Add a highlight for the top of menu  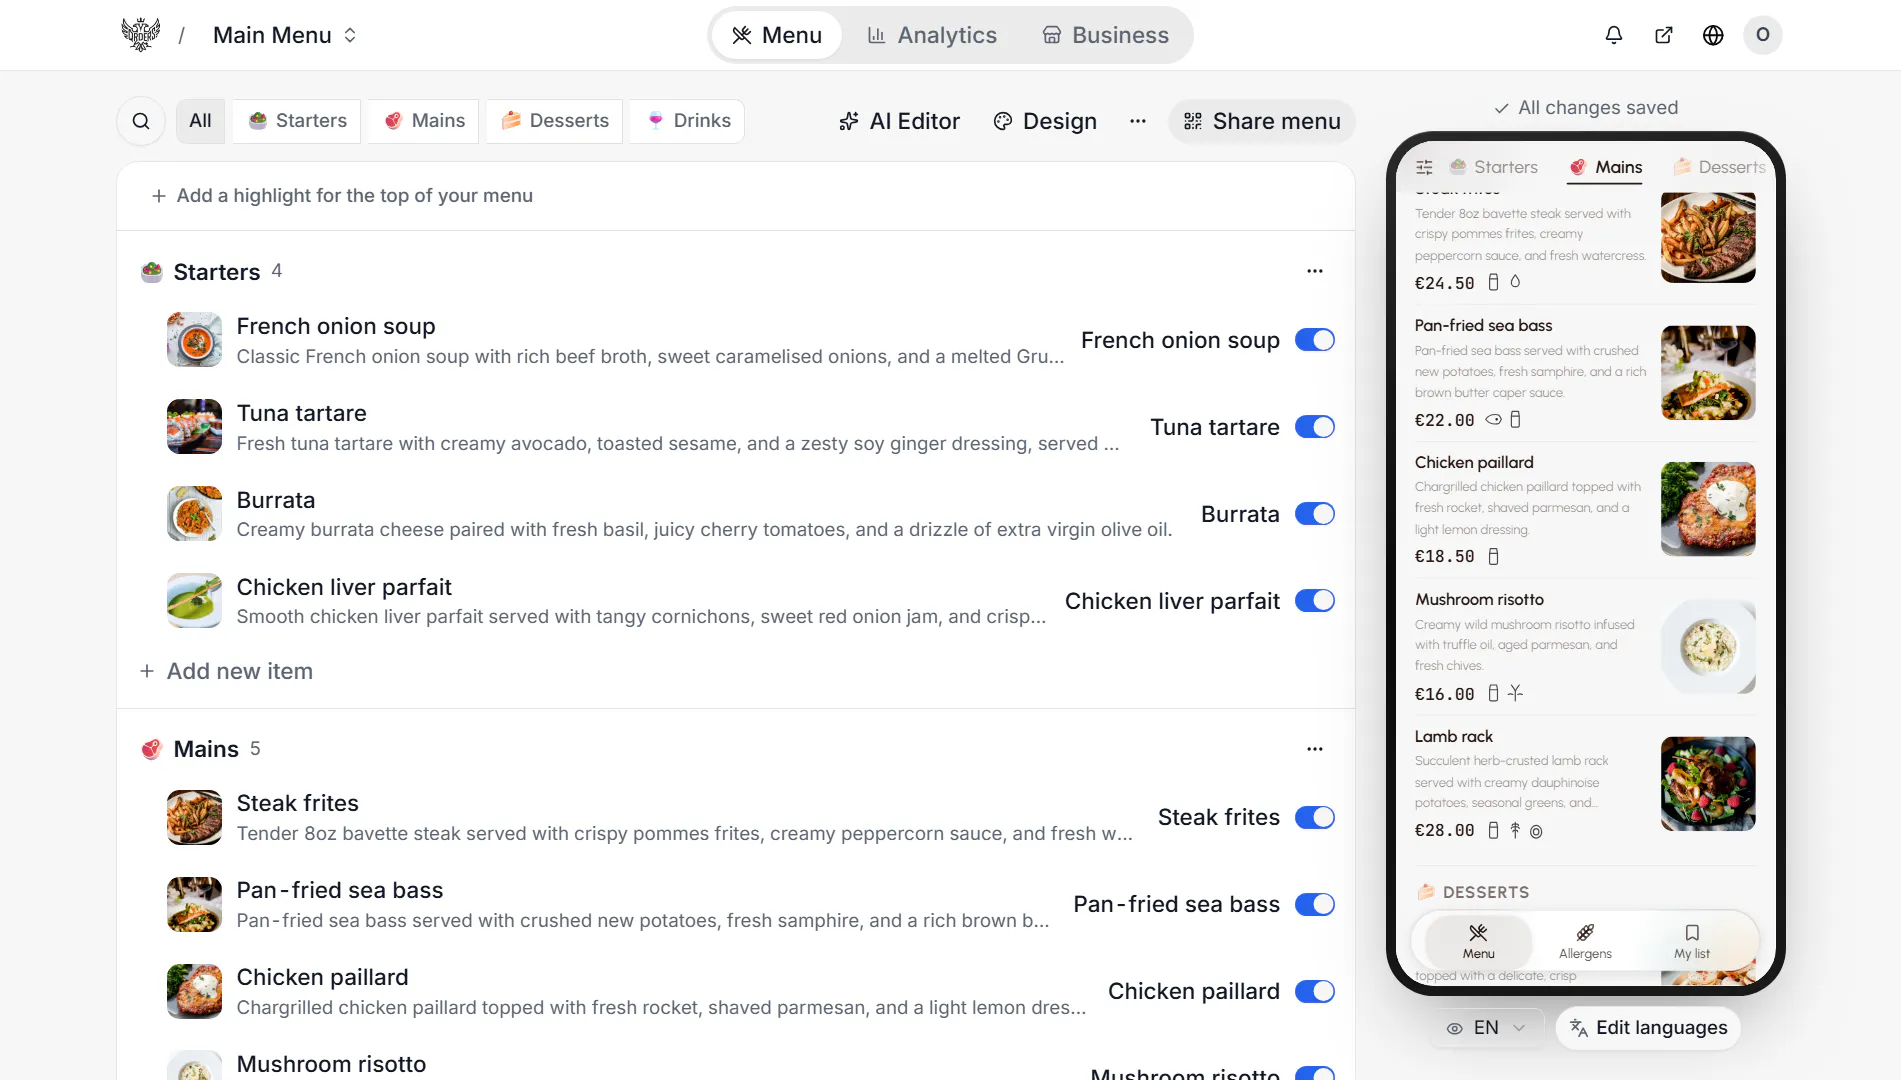point(342,196)
